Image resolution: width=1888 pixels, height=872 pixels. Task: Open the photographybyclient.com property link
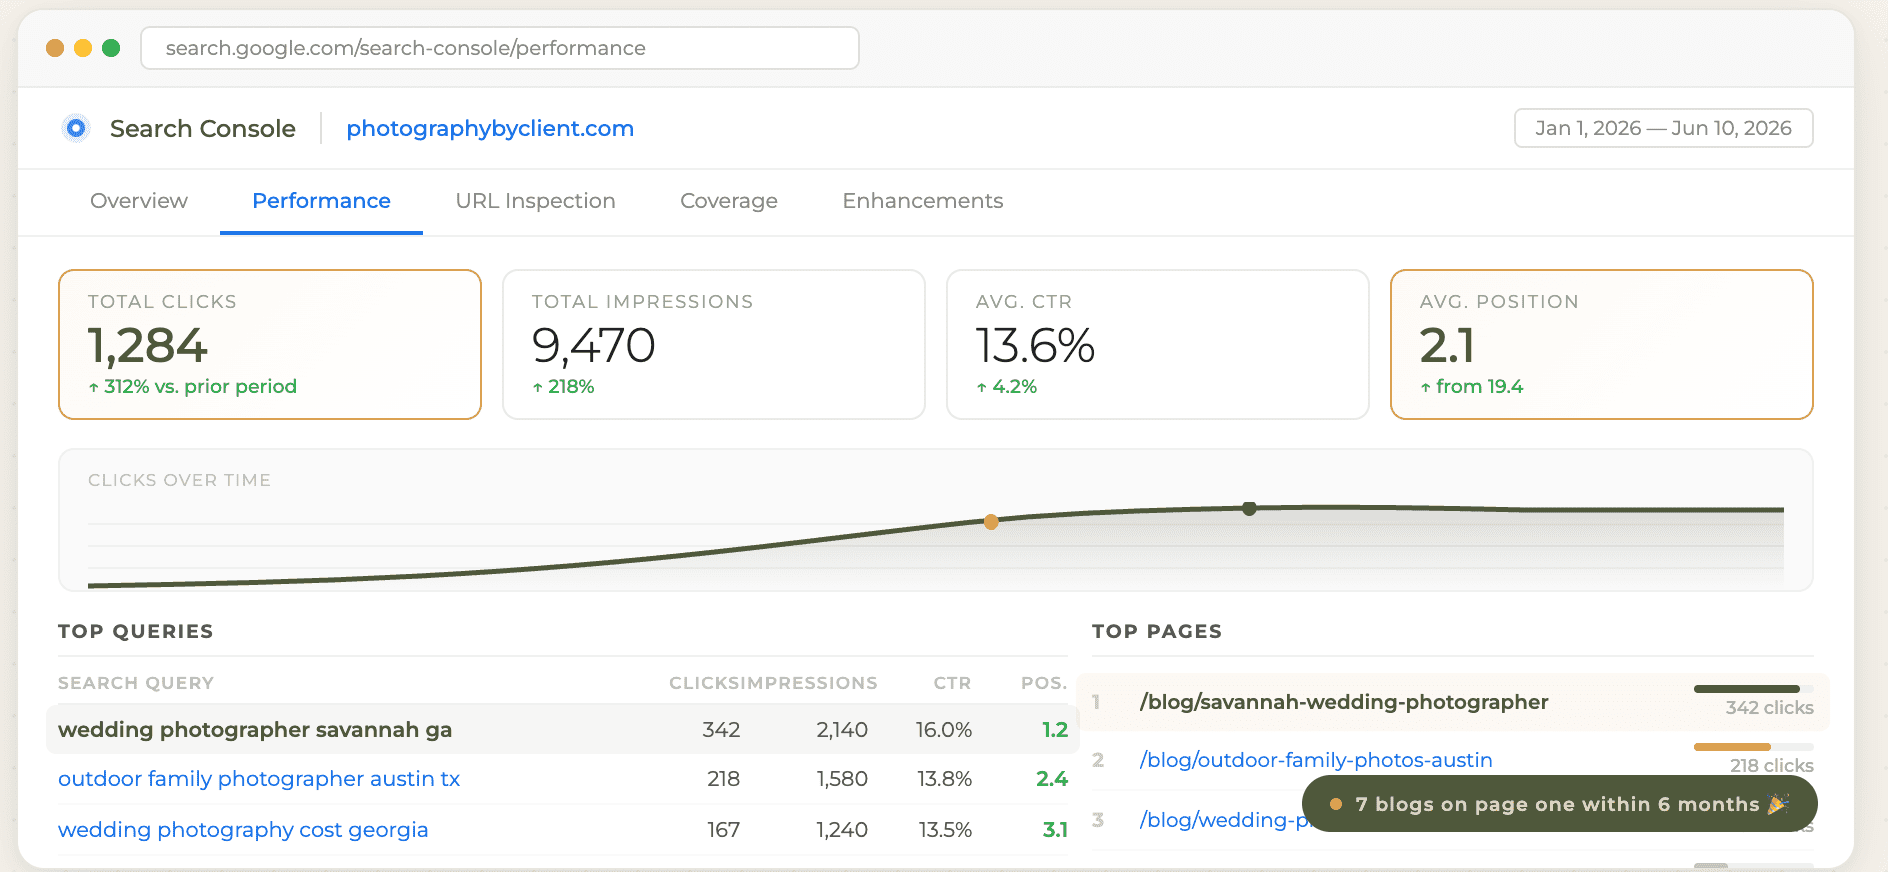pos(490,128)
